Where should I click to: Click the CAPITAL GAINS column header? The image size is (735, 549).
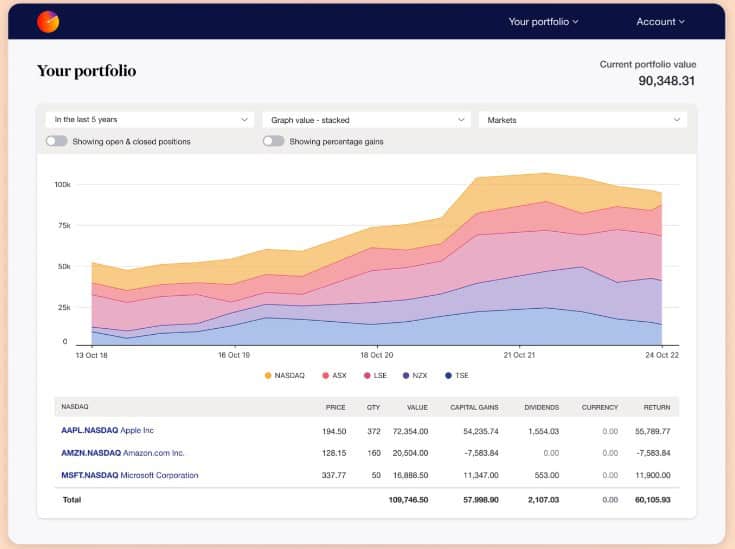pos(474,407)
